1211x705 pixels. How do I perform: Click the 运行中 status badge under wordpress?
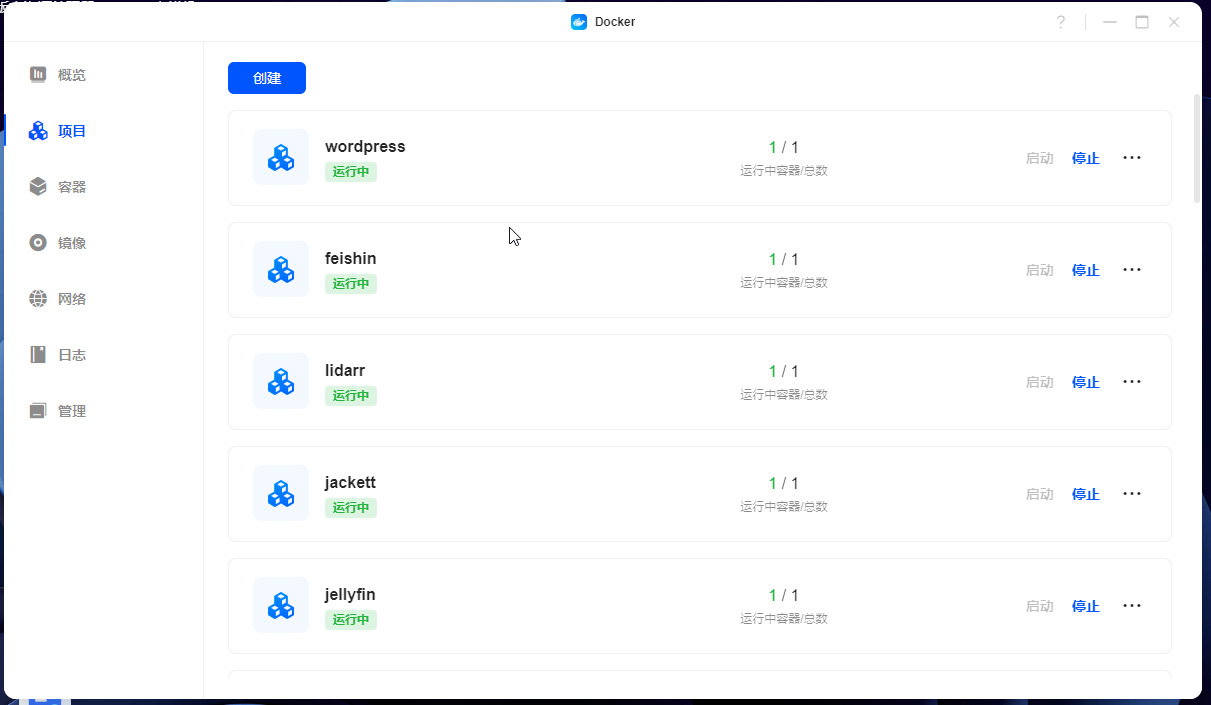pyautogui.click(x=351, y=172)
